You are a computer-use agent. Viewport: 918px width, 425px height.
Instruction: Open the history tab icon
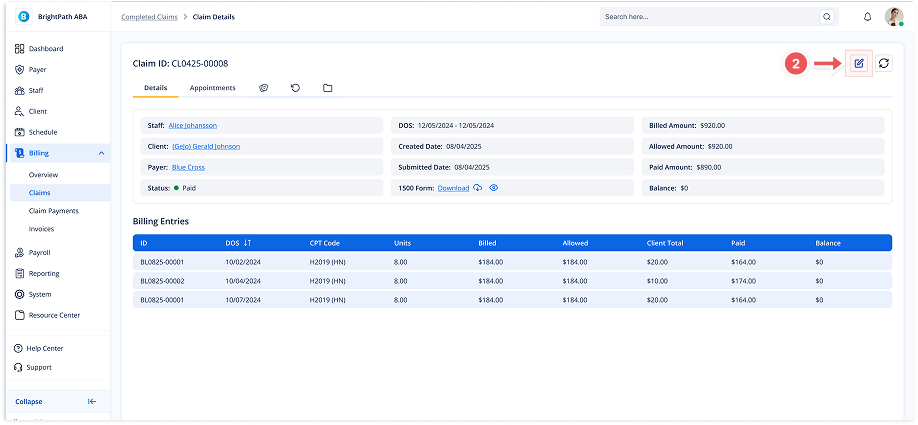295,88
